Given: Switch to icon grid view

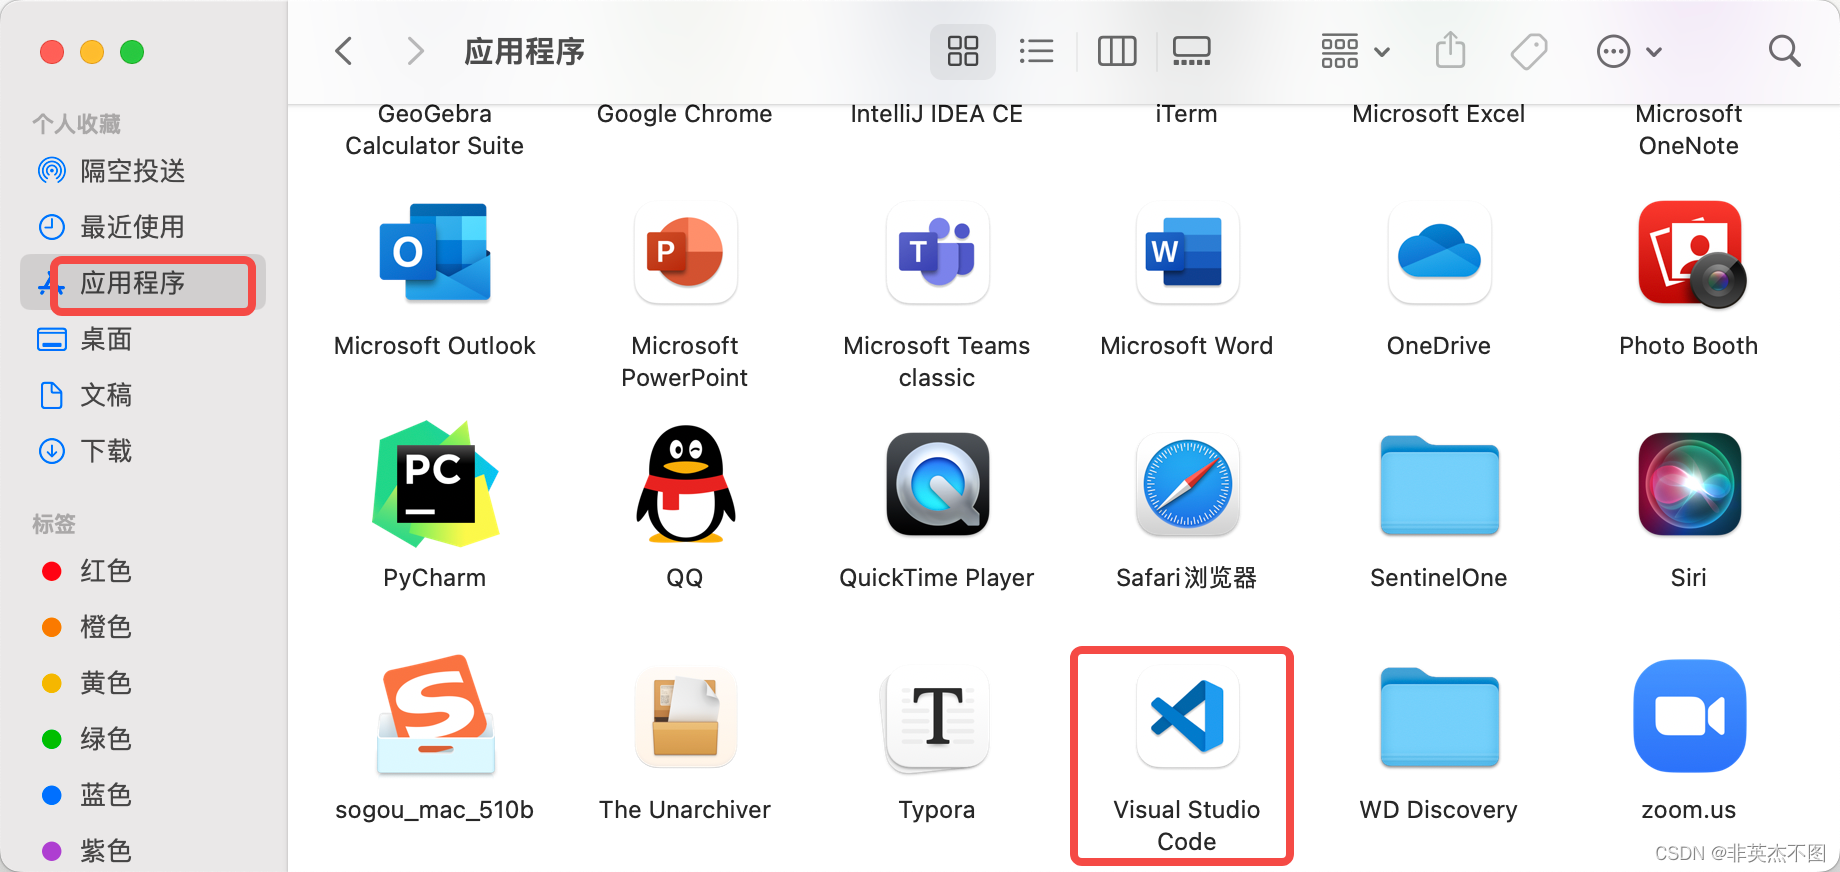Looking at the screenshot, I should [x=963, y=51].
